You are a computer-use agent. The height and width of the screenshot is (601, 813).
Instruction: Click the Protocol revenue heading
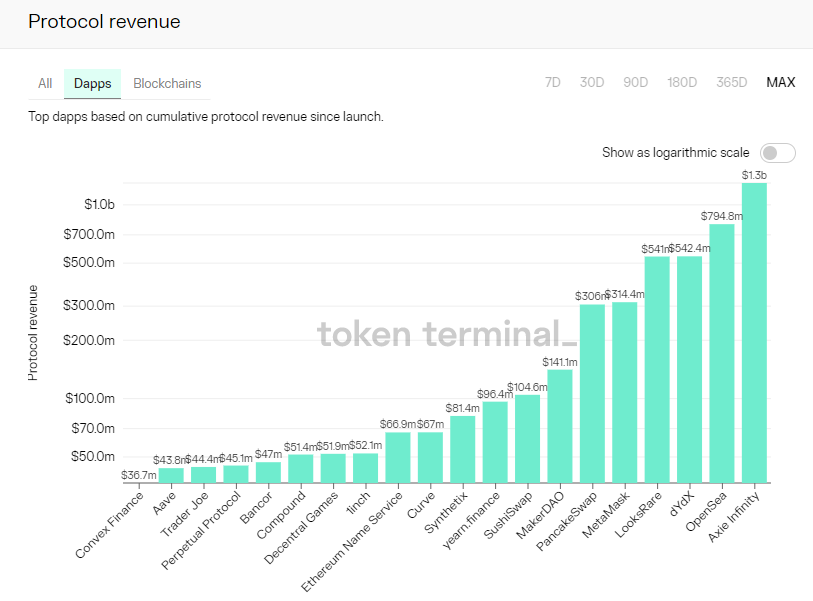(104, 21)
